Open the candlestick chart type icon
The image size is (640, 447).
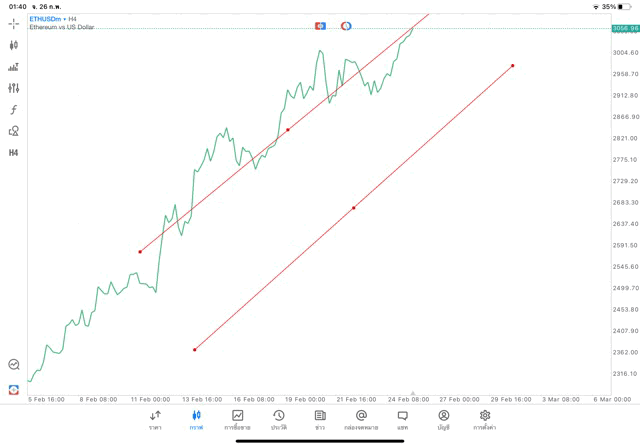[x=14, y=45]
